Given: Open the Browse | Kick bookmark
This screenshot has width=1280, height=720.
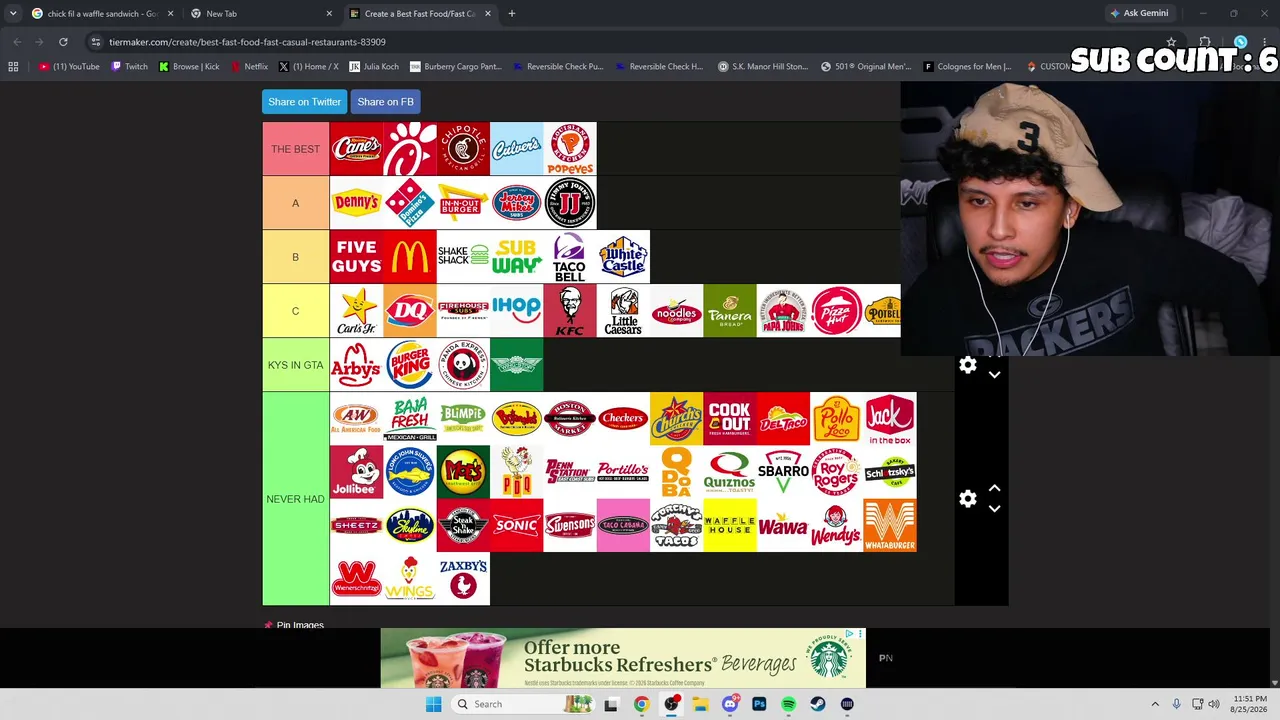Looking at the screenshot, I should pos(189,67).
